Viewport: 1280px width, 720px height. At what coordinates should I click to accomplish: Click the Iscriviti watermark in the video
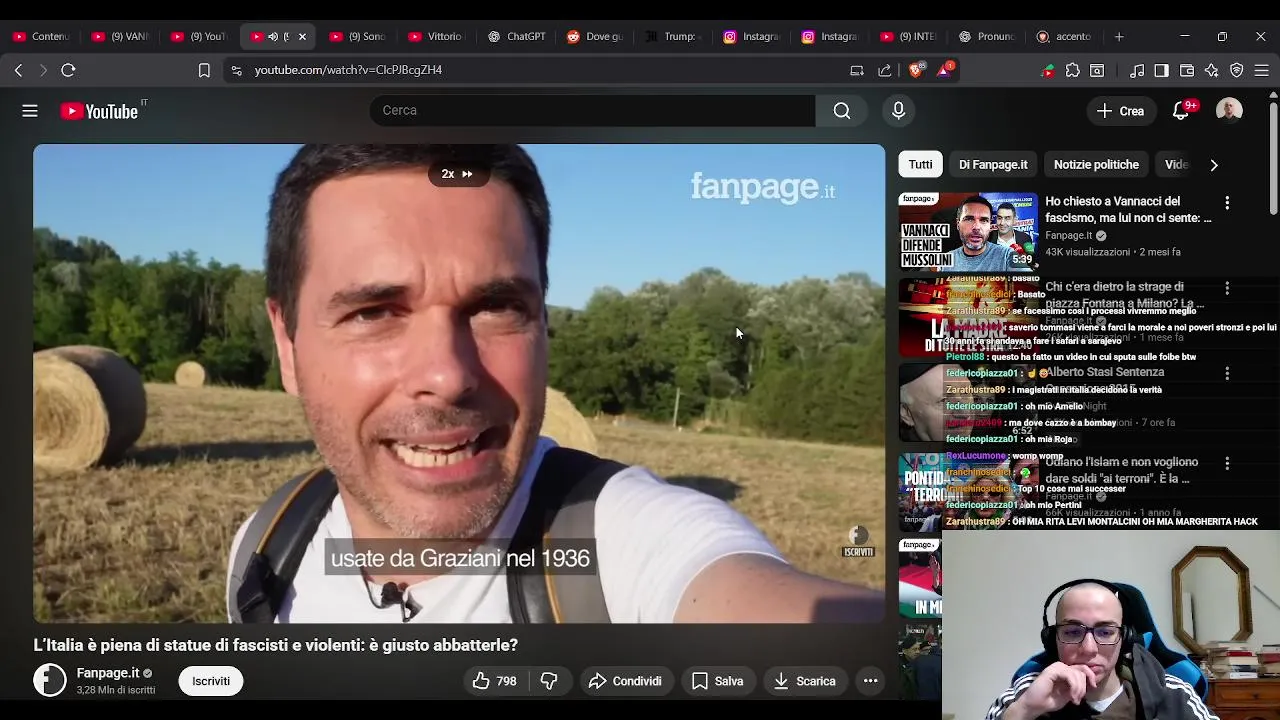[858, 542]
